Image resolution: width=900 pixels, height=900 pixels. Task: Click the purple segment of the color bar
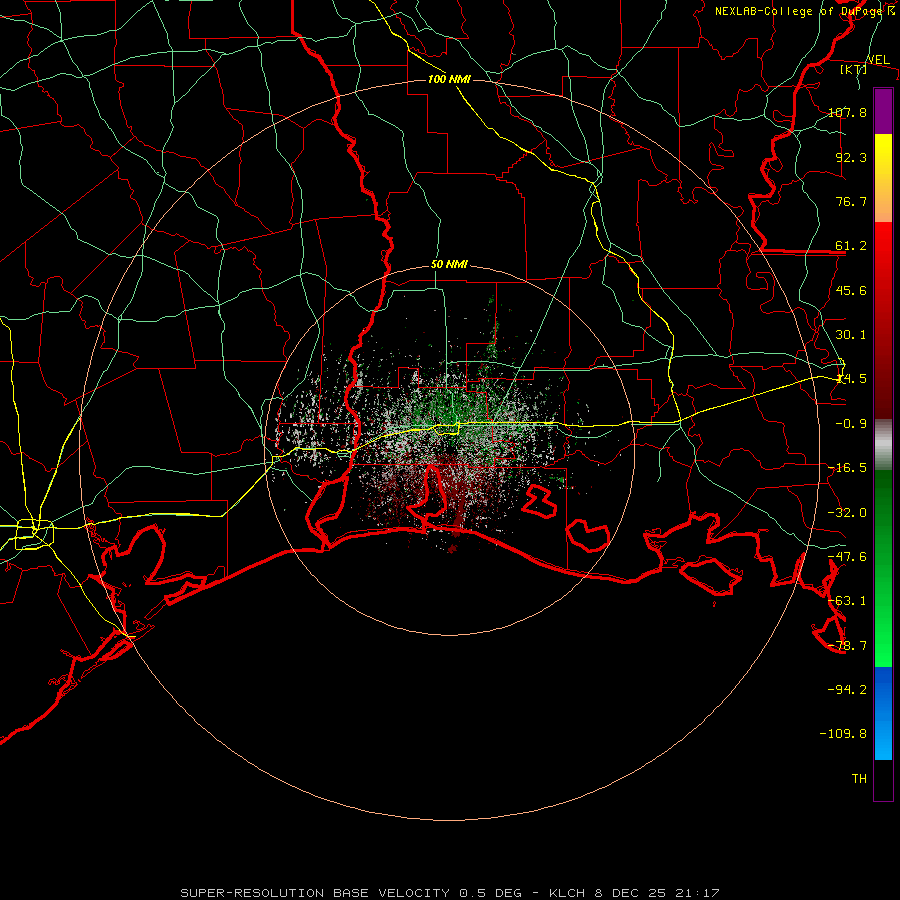point(883,111)
